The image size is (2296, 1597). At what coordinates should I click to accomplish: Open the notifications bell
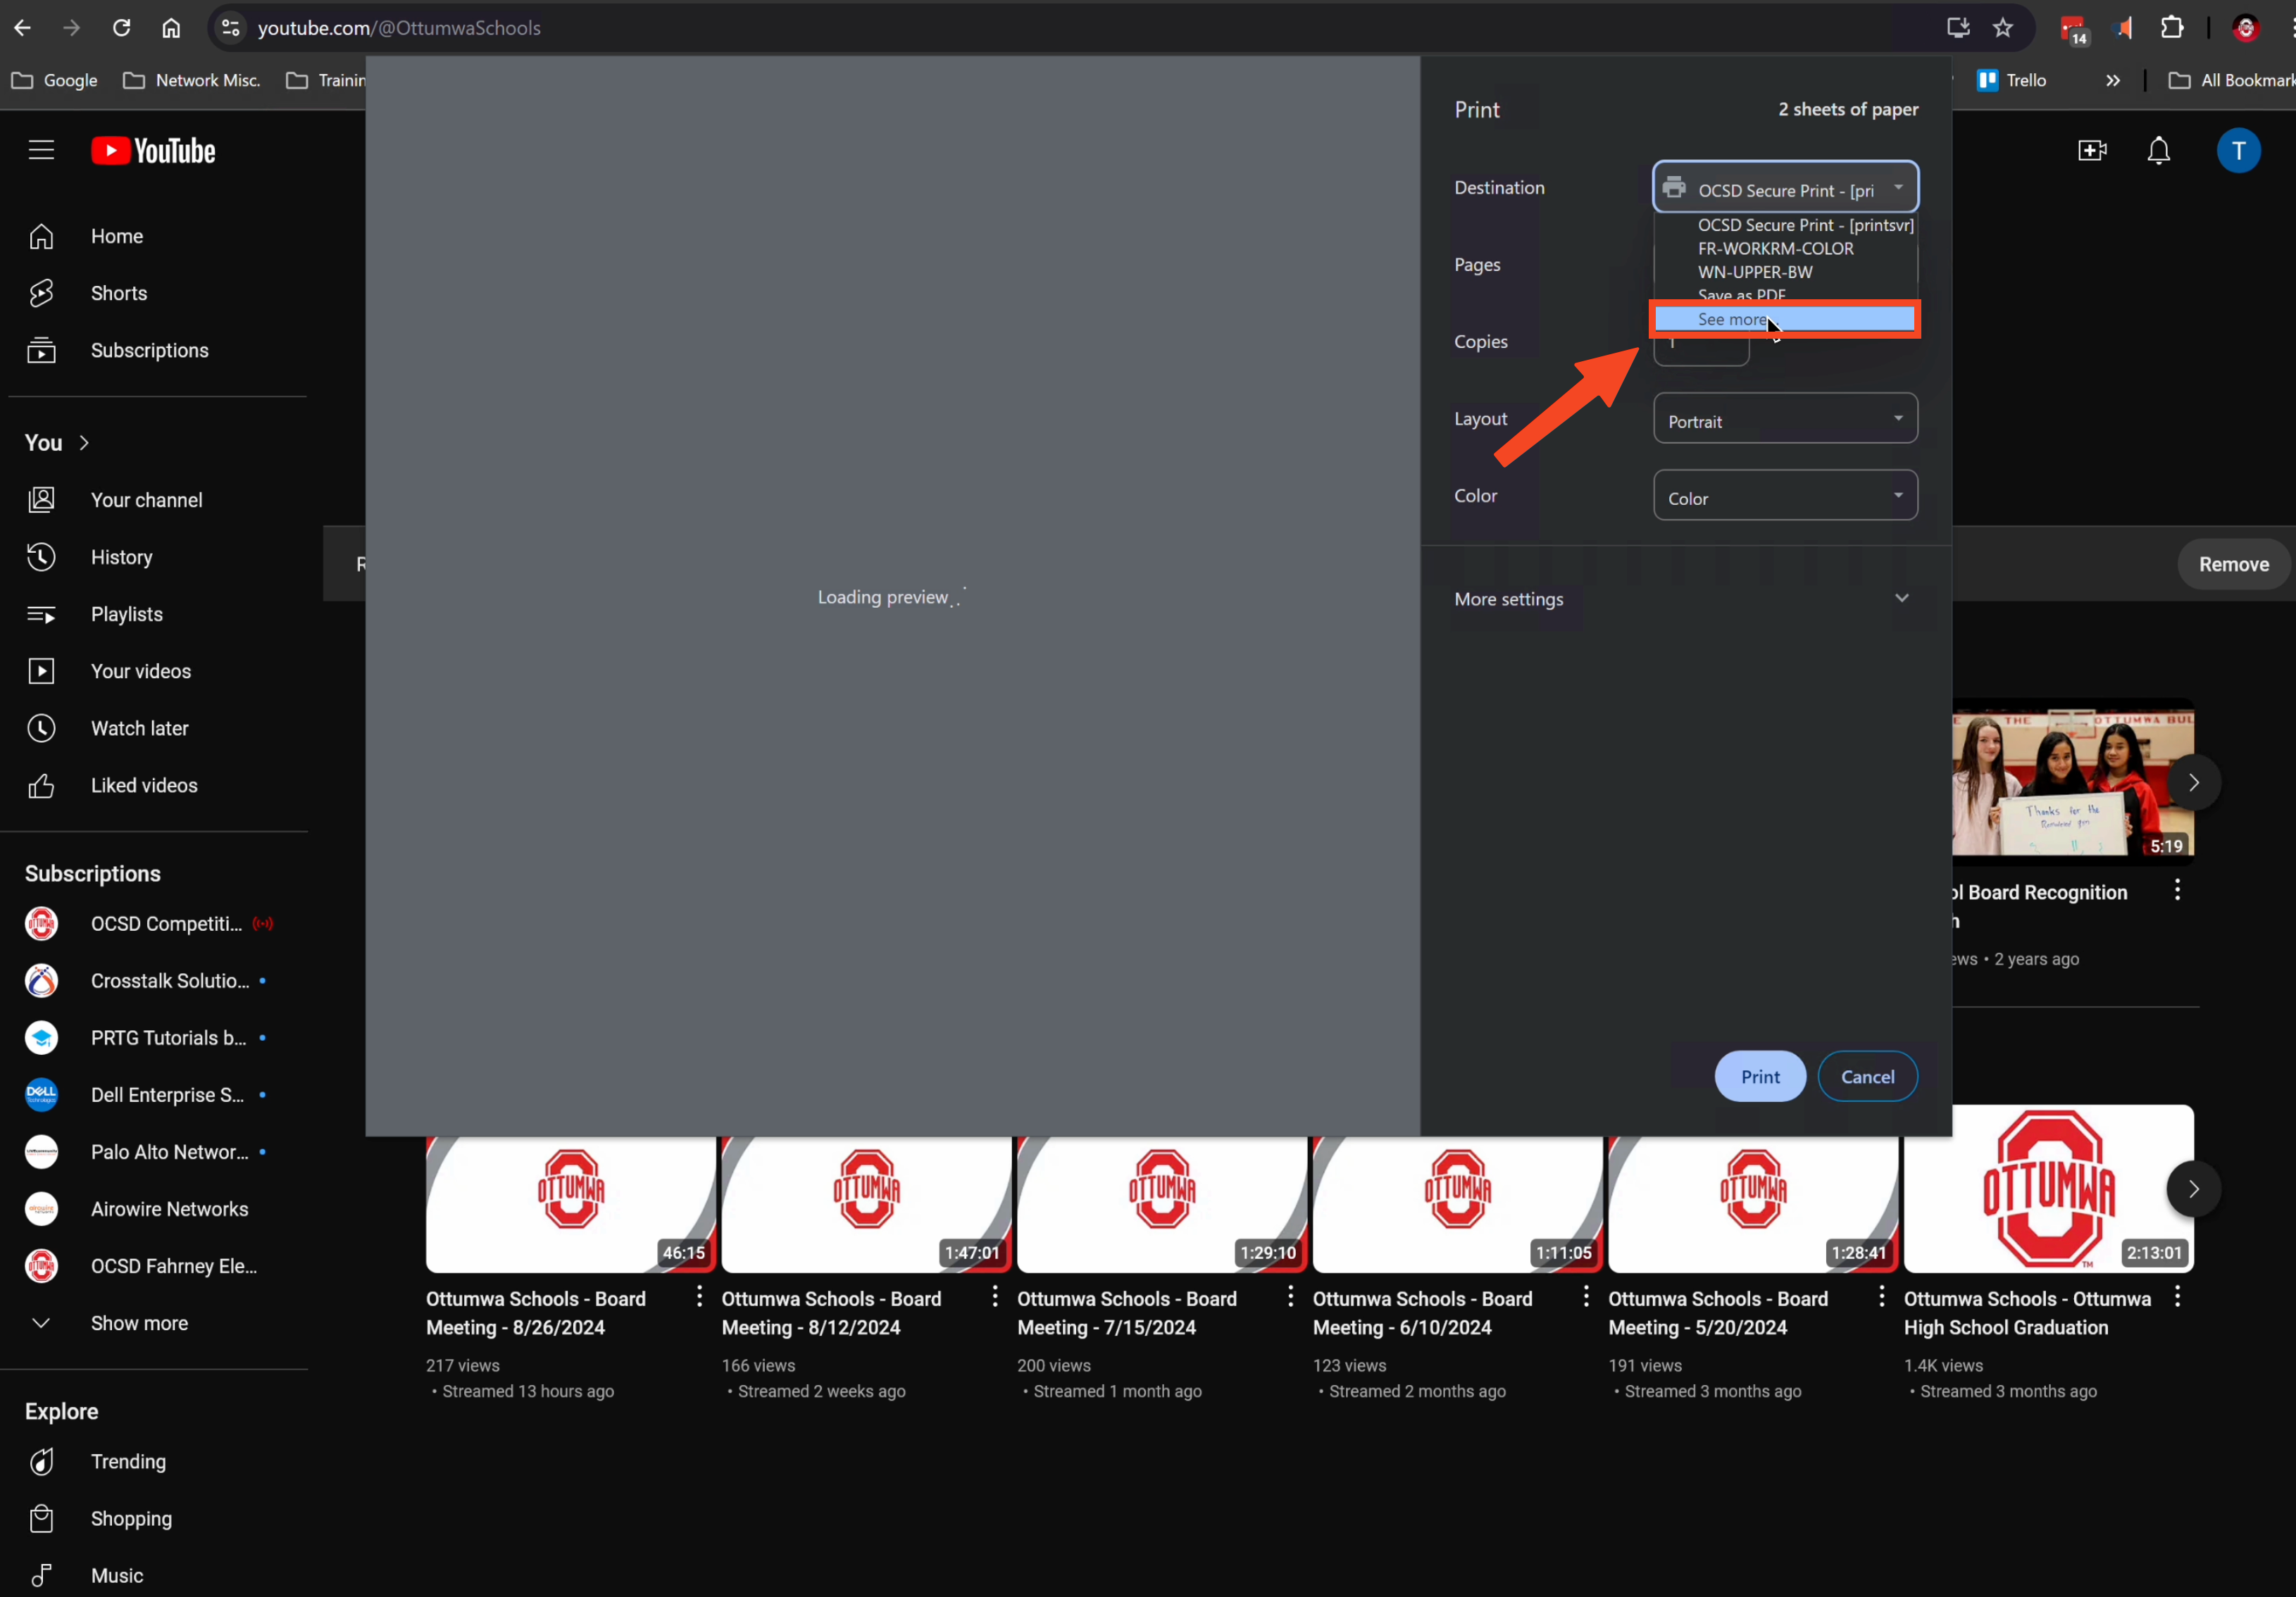tap(2158, 151)
